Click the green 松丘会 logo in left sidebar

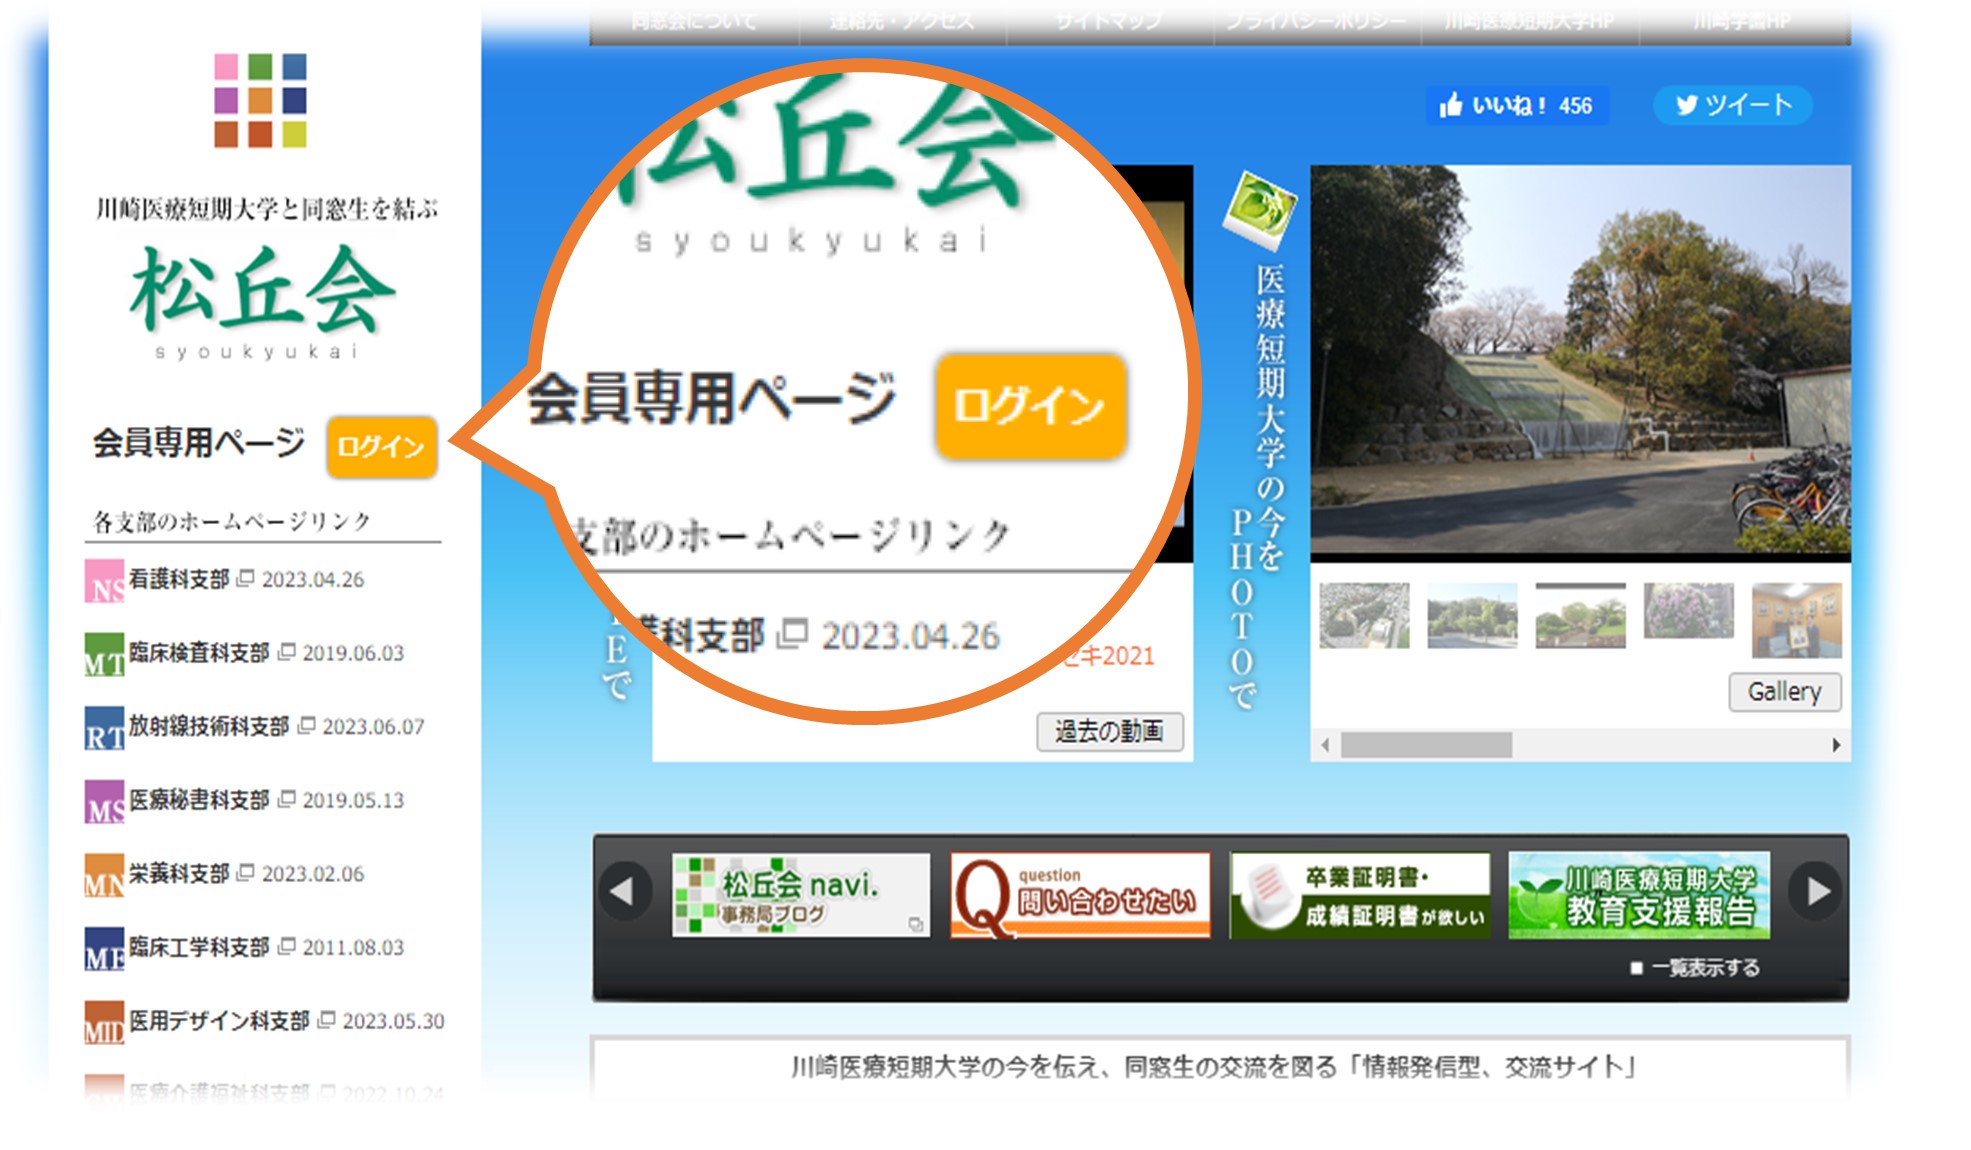(262, 290)
